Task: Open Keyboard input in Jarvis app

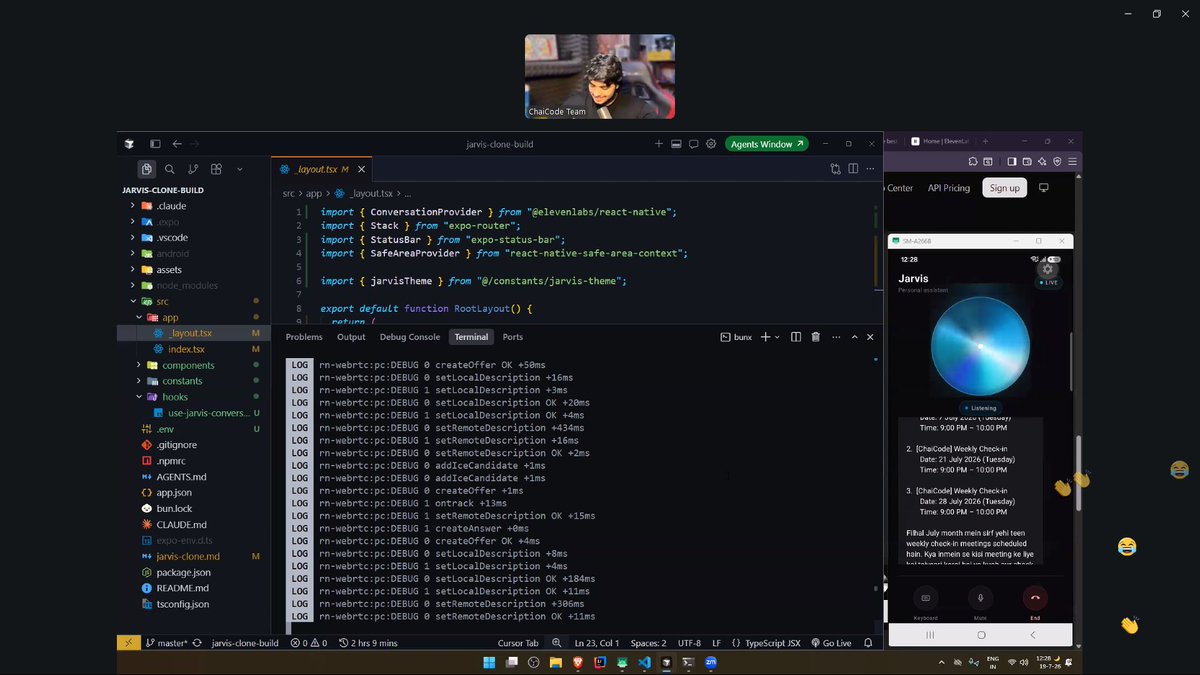Action: pos(925,598)
